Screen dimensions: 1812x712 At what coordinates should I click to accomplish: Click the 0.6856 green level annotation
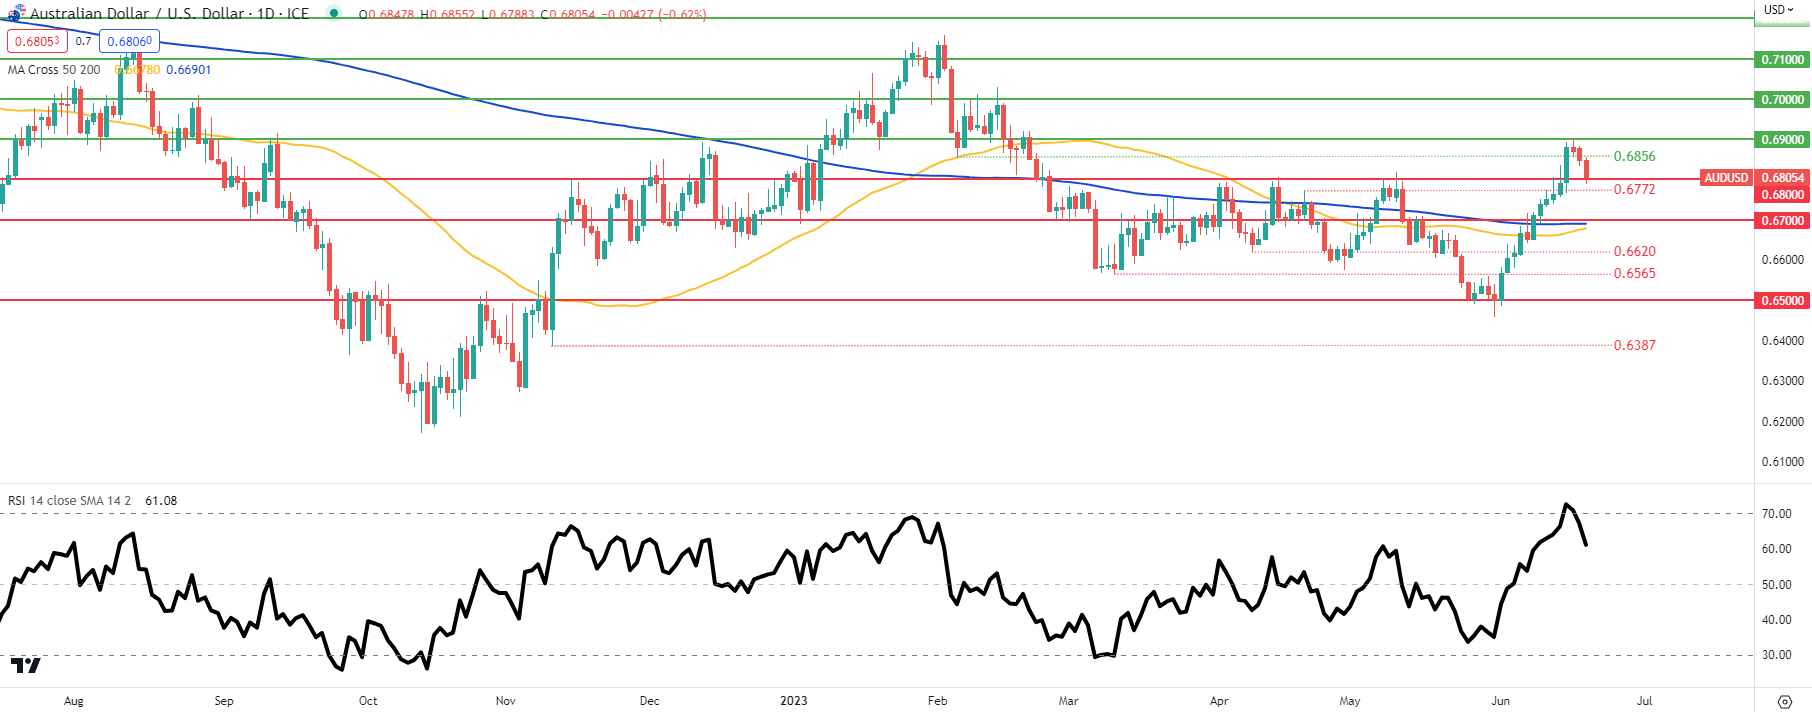click(x=1635, y=156)
